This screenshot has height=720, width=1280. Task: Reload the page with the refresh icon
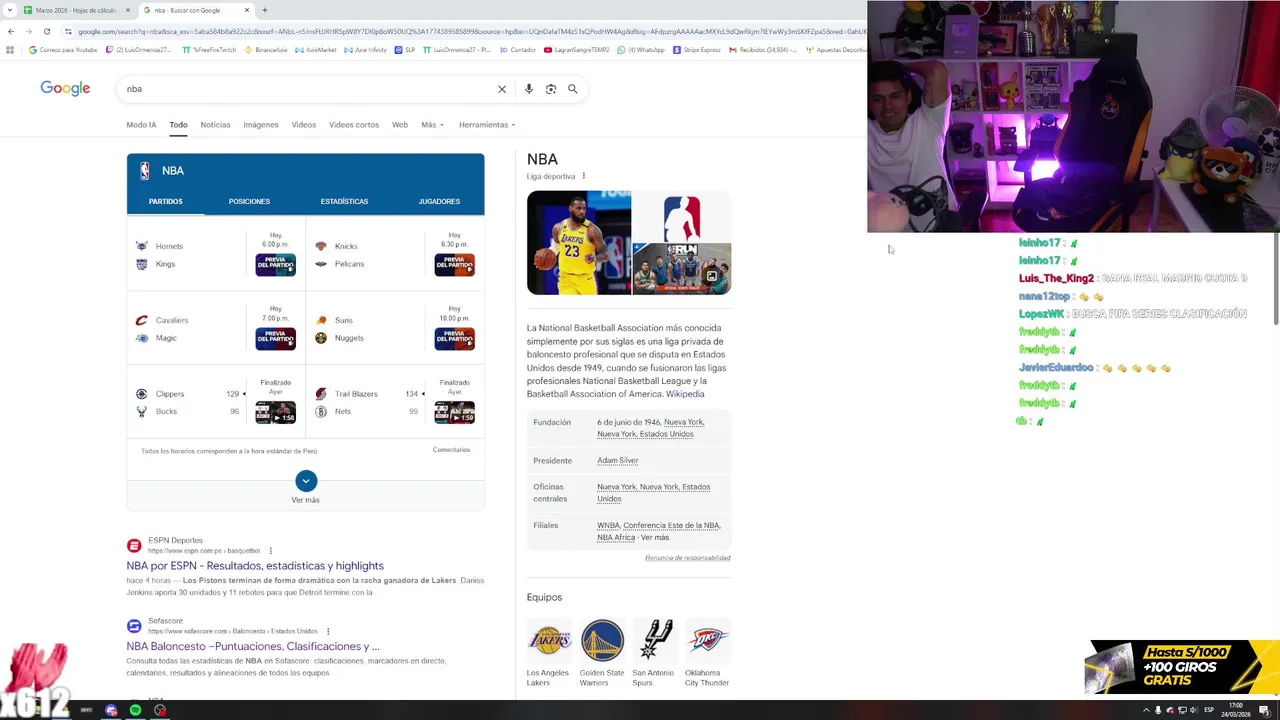click(46, 31)
